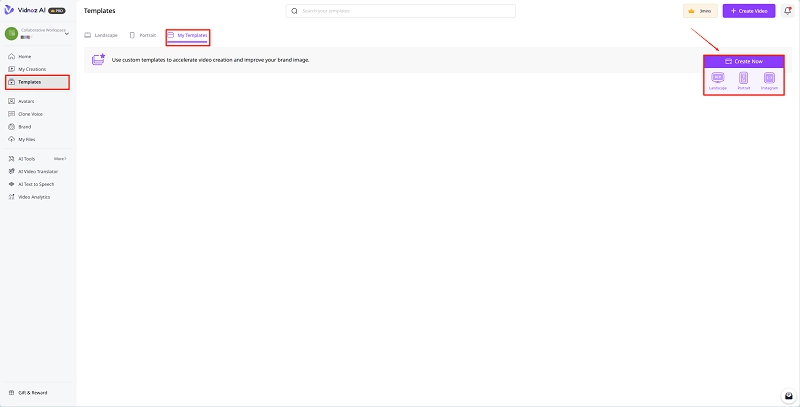The image size is (800, 407).
Task: Expand the Collaborative Workspace dropdown
Action: click(x=66, y=34)
